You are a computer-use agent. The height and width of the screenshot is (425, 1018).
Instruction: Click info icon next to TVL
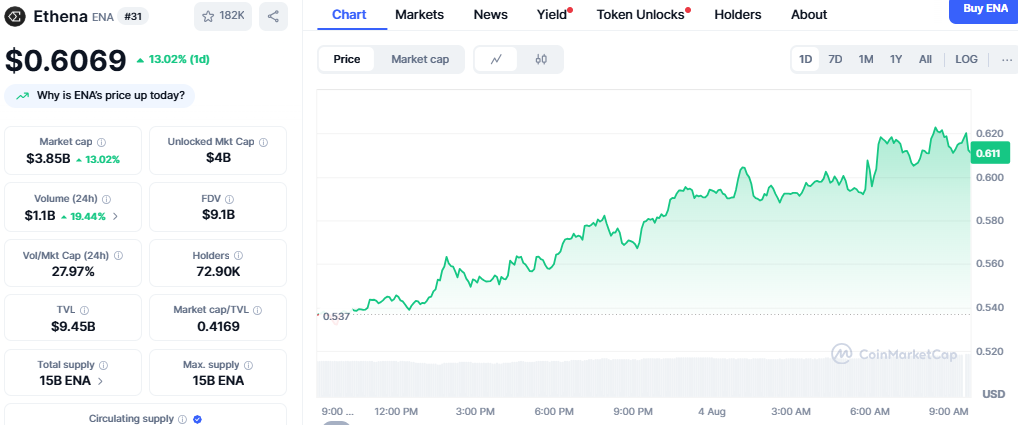[x=84, y=311]
